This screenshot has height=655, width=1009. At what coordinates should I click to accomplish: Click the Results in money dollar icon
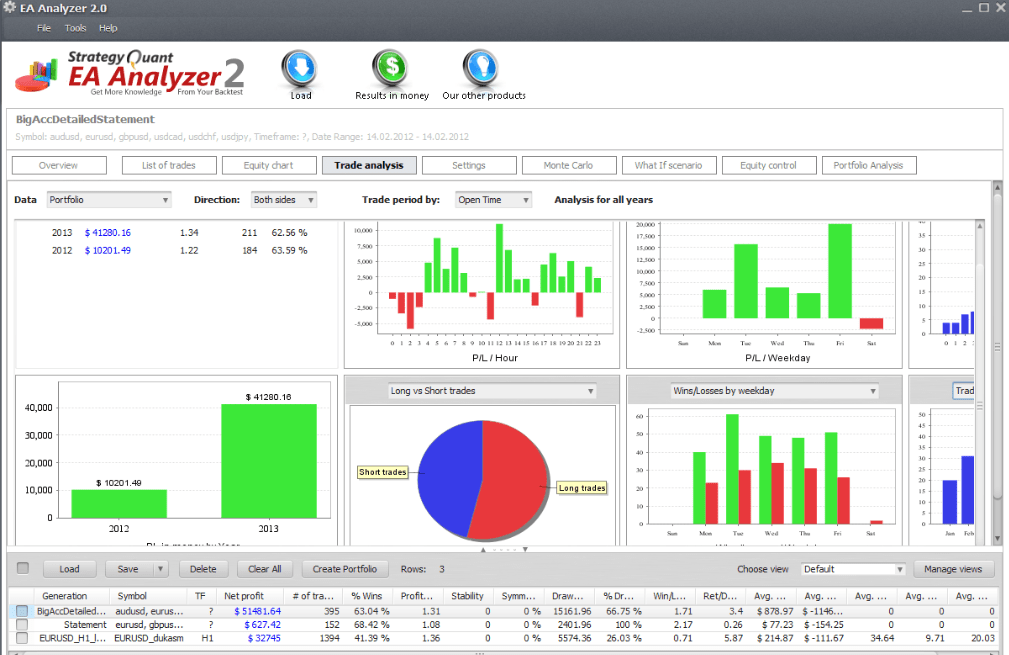pyautogui.click(x=391, y=68)
